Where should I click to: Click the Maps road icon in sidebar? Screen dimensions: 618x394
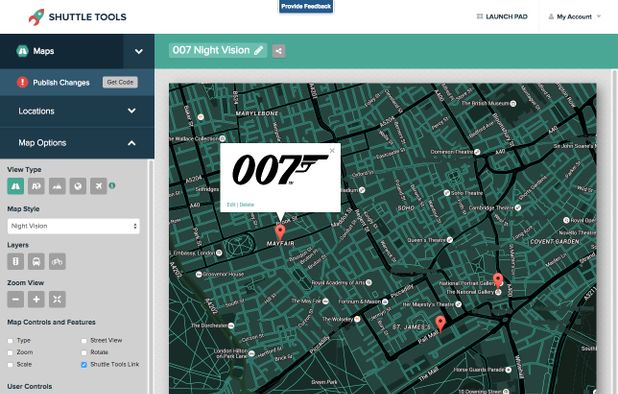click(x=22, y=51)
